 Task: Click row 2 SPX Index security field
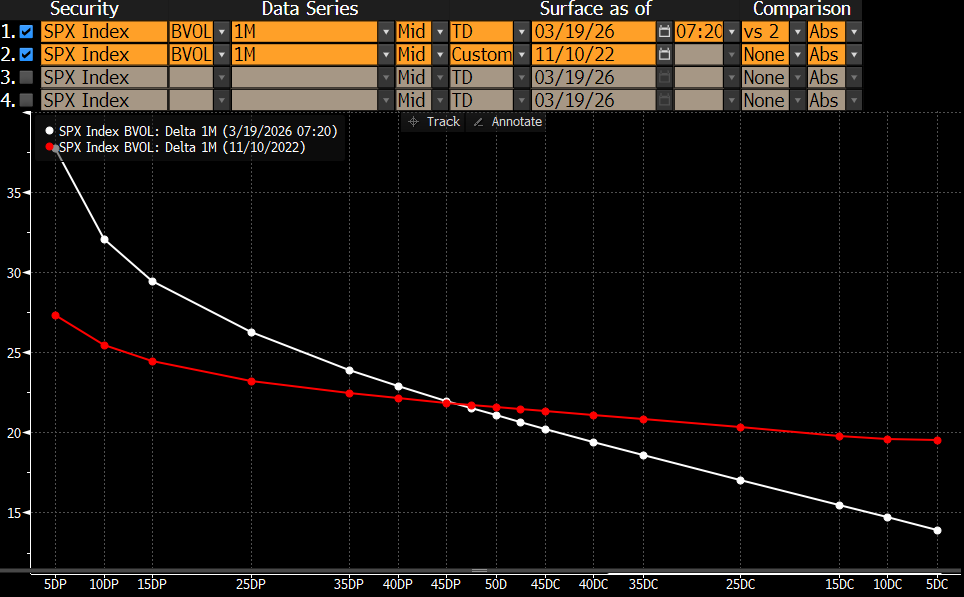click(x=104, y=54)
